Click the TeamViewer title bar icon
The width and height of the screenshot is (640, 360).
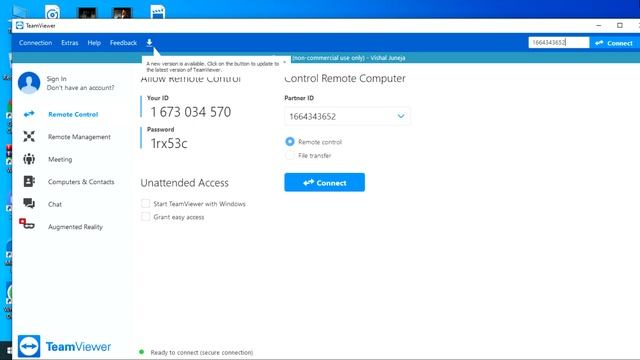pyautogui.click(x=20, y=25)
